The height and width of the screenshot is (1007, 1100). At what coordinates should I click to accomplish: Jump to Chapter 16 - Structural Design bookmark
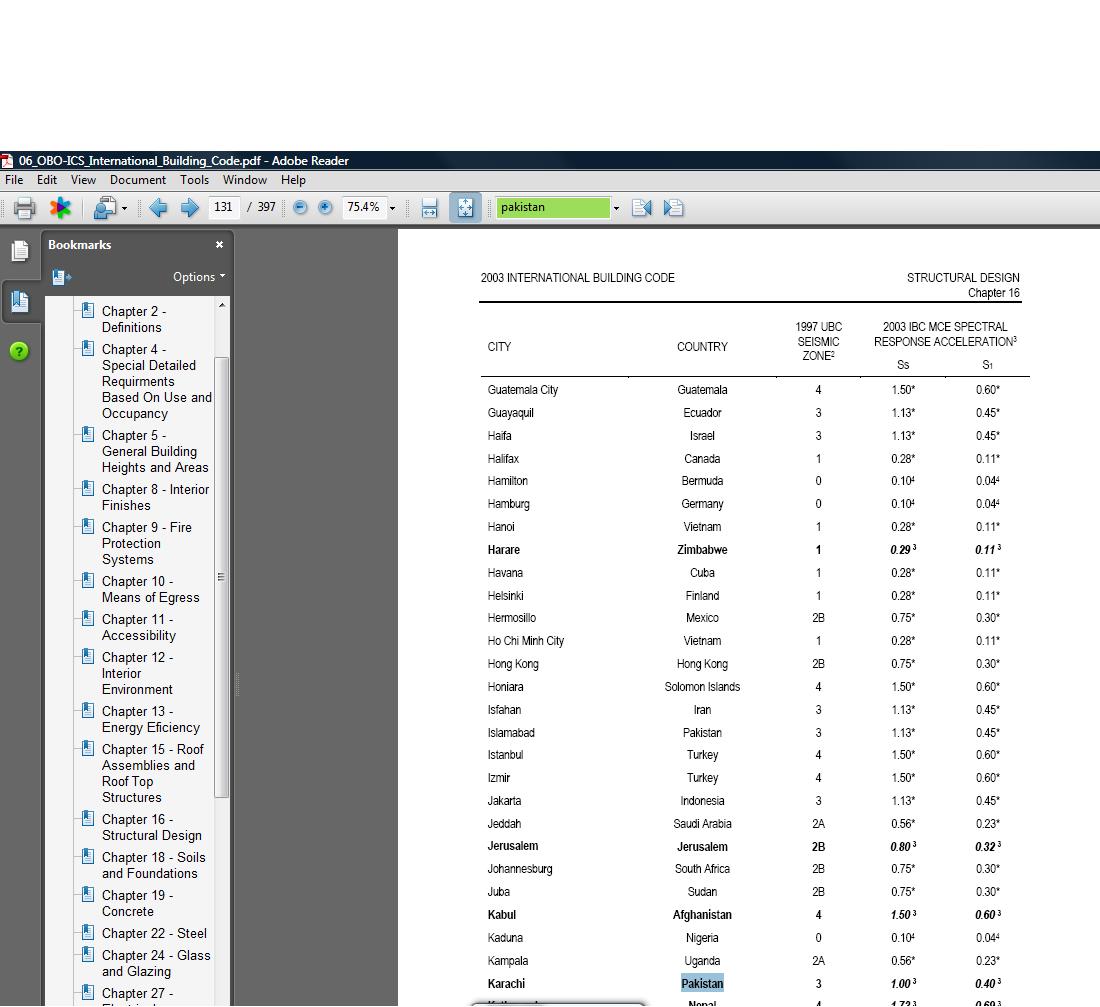pyautogui.click(x=151, y=827)
